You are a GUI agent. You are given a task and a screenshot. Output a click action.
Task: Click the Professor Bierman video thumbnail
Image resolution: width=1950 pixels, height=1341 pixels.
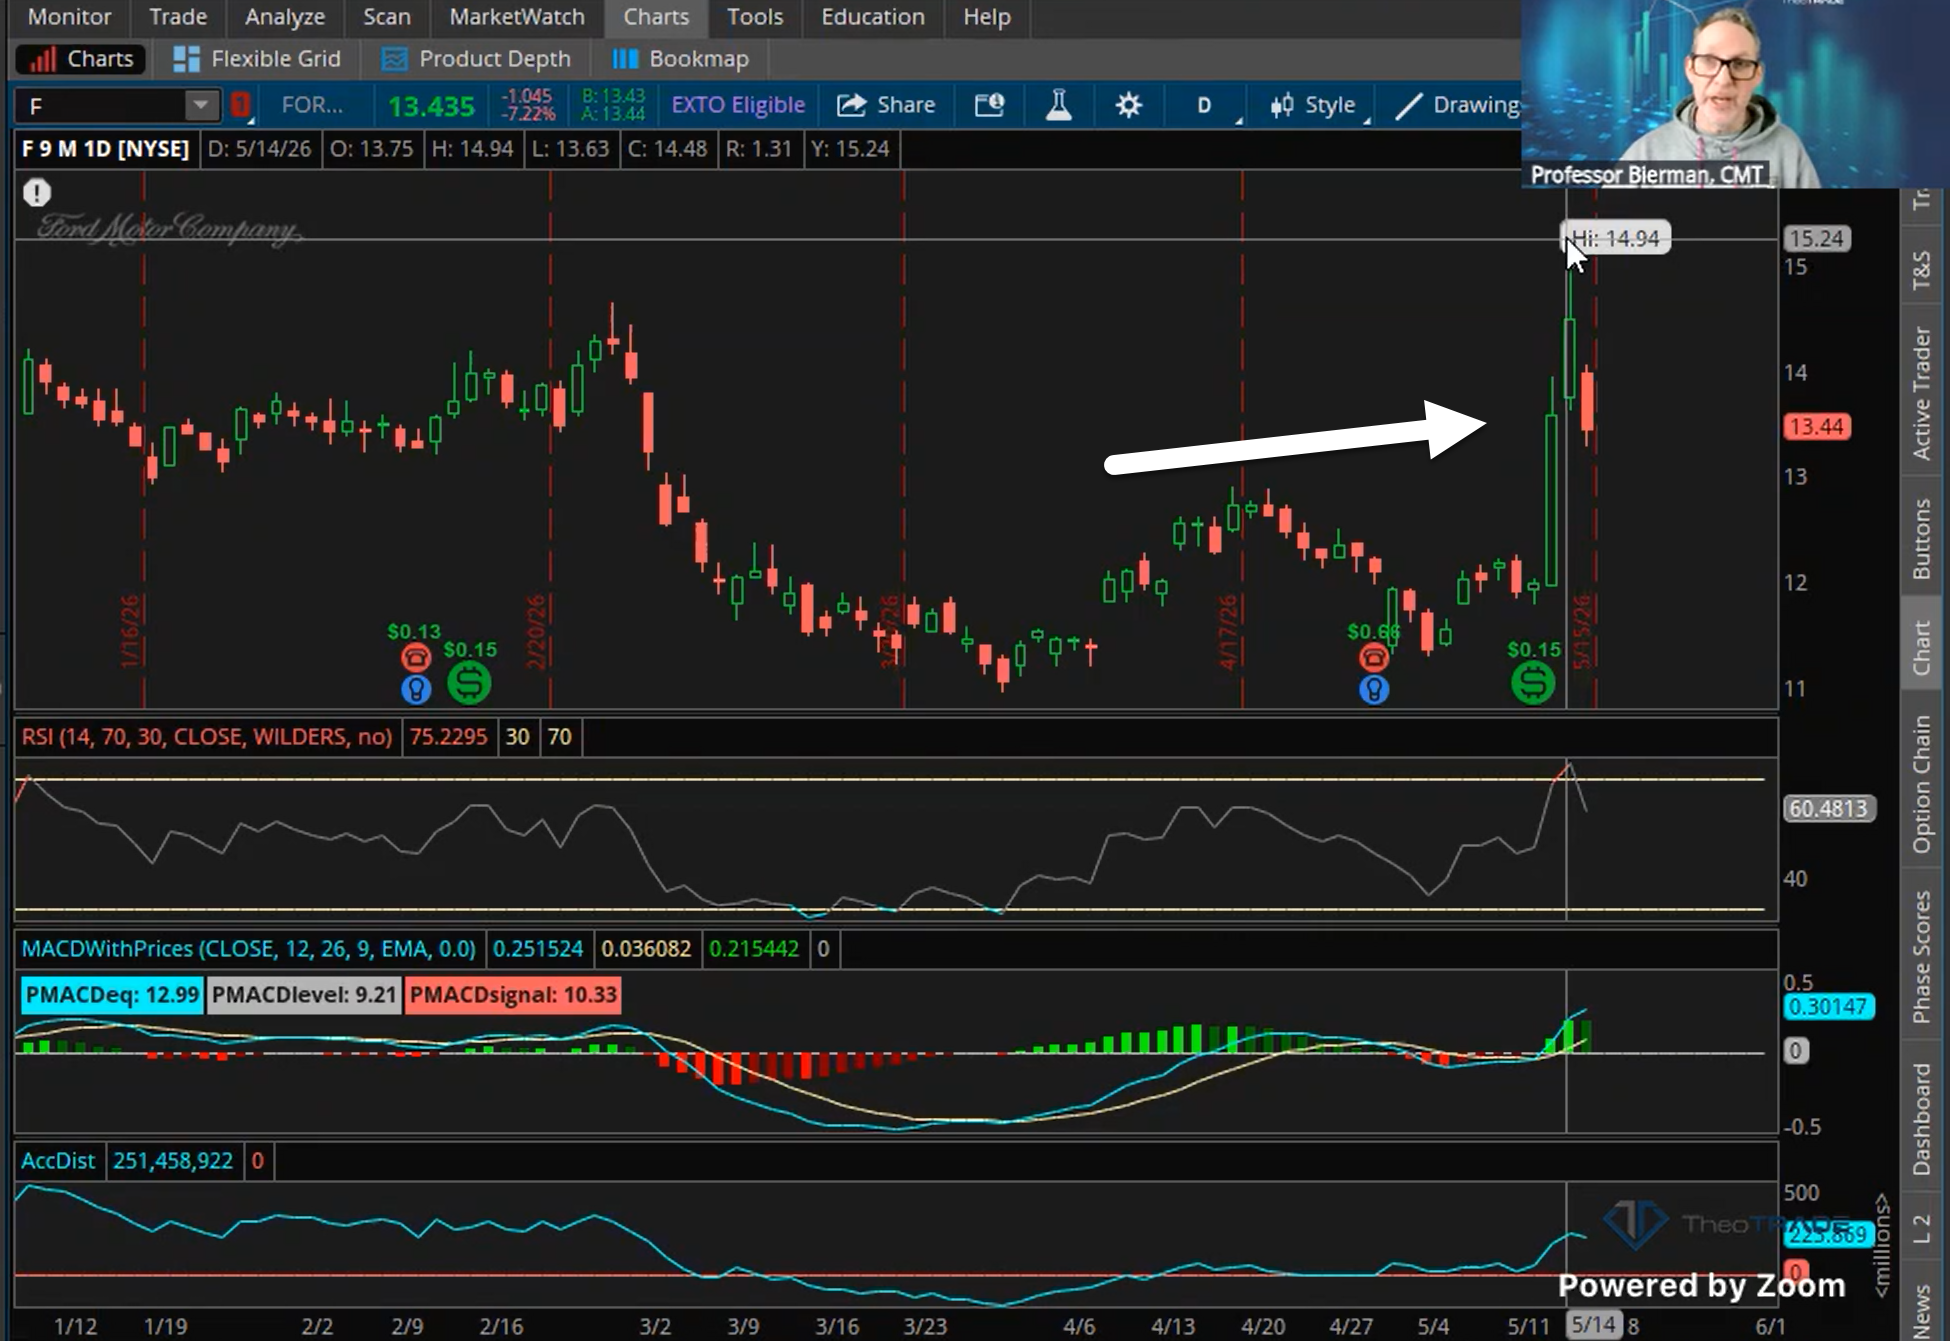pyautogui.click(x=1735, y=94)
